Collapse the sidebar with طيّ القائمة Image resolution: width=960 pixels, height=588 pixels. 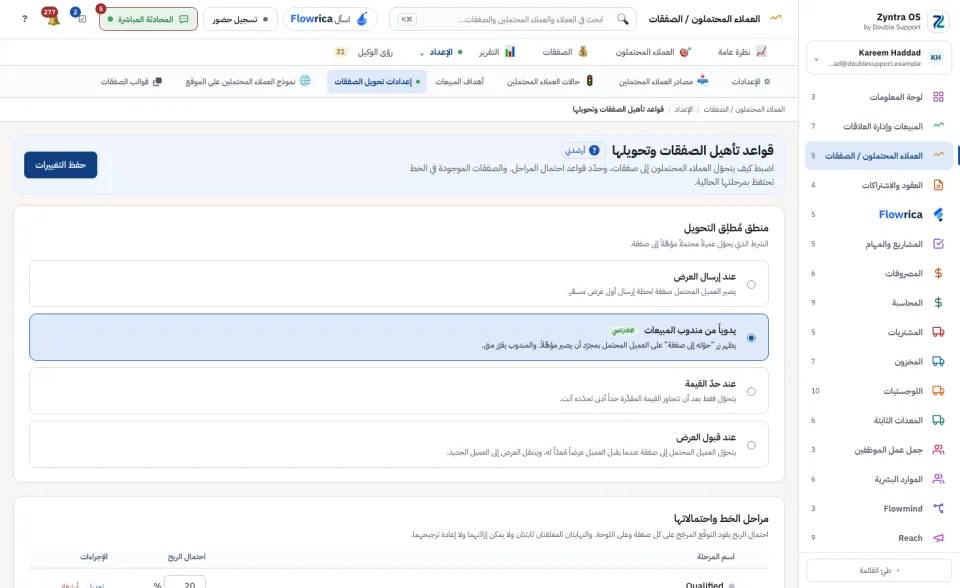(879, 570)
